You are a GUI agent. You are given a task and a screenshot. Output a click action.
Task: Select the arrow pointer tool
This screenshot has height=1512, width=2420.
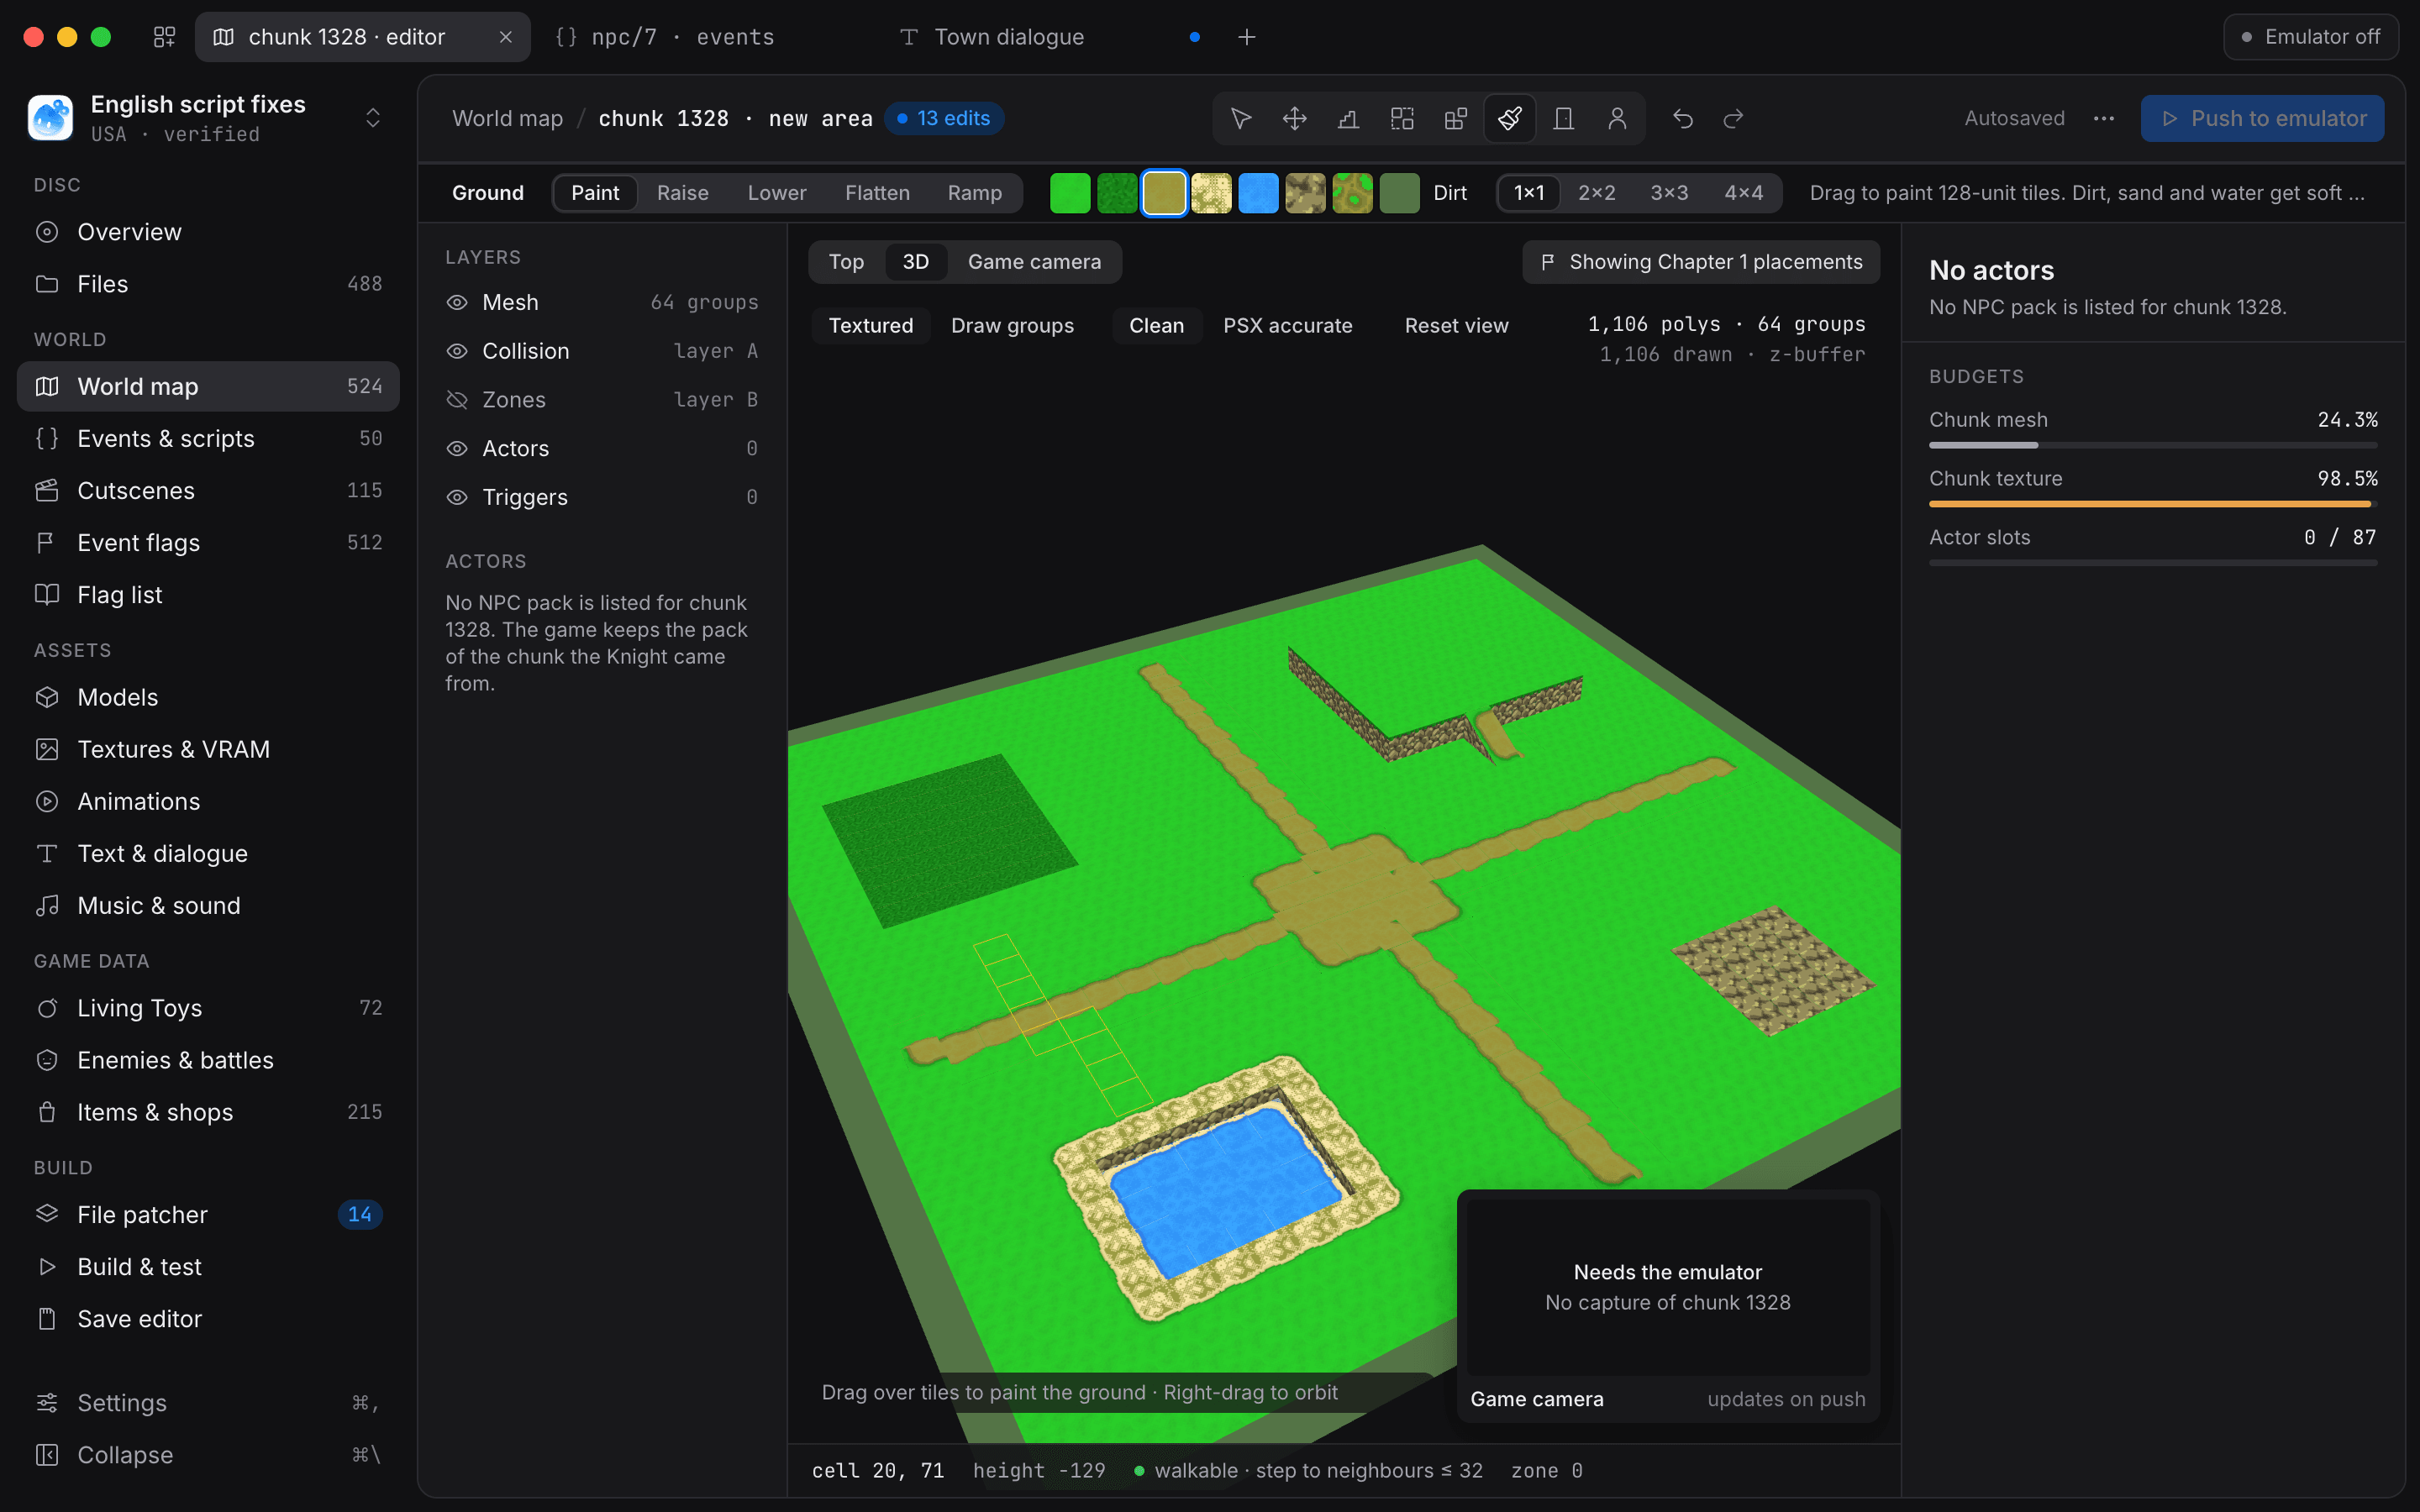point(1241,118)
